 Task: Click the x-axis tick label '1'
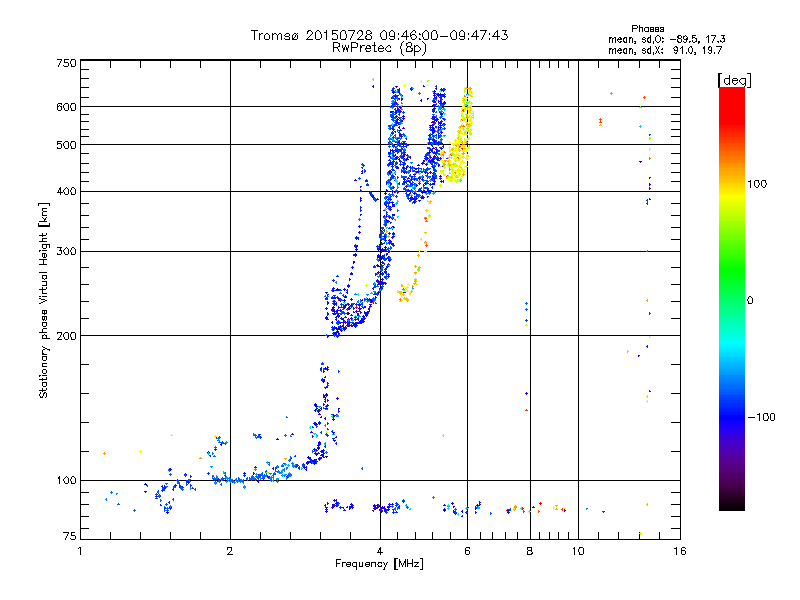click(80, 551)
